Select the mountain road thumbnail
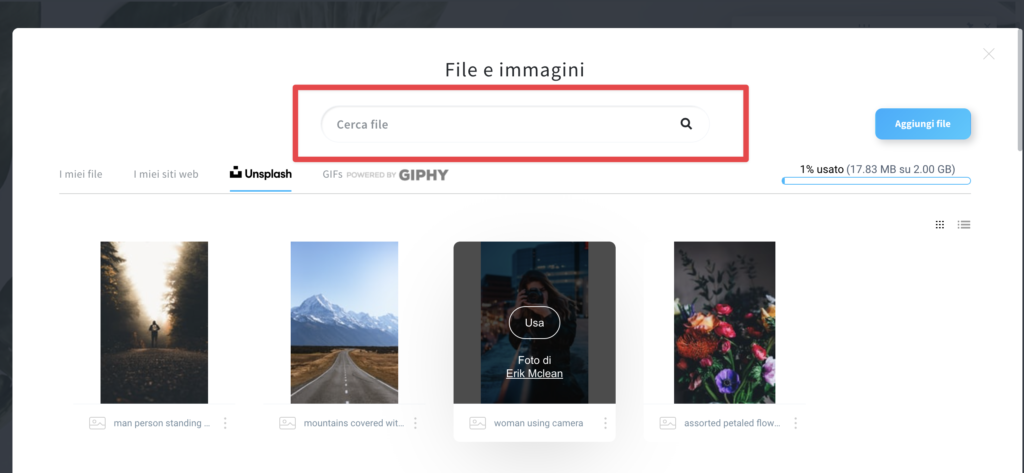Screen dimensions: 1024x473 pyautogui.click(x=344, y=322)
